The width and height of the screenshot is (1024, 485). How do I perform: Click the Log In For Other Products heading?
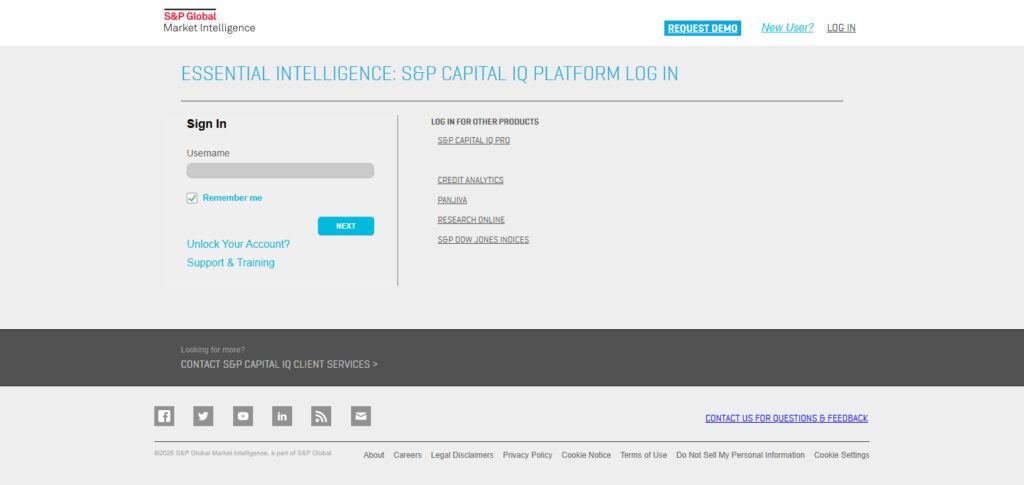485,122
